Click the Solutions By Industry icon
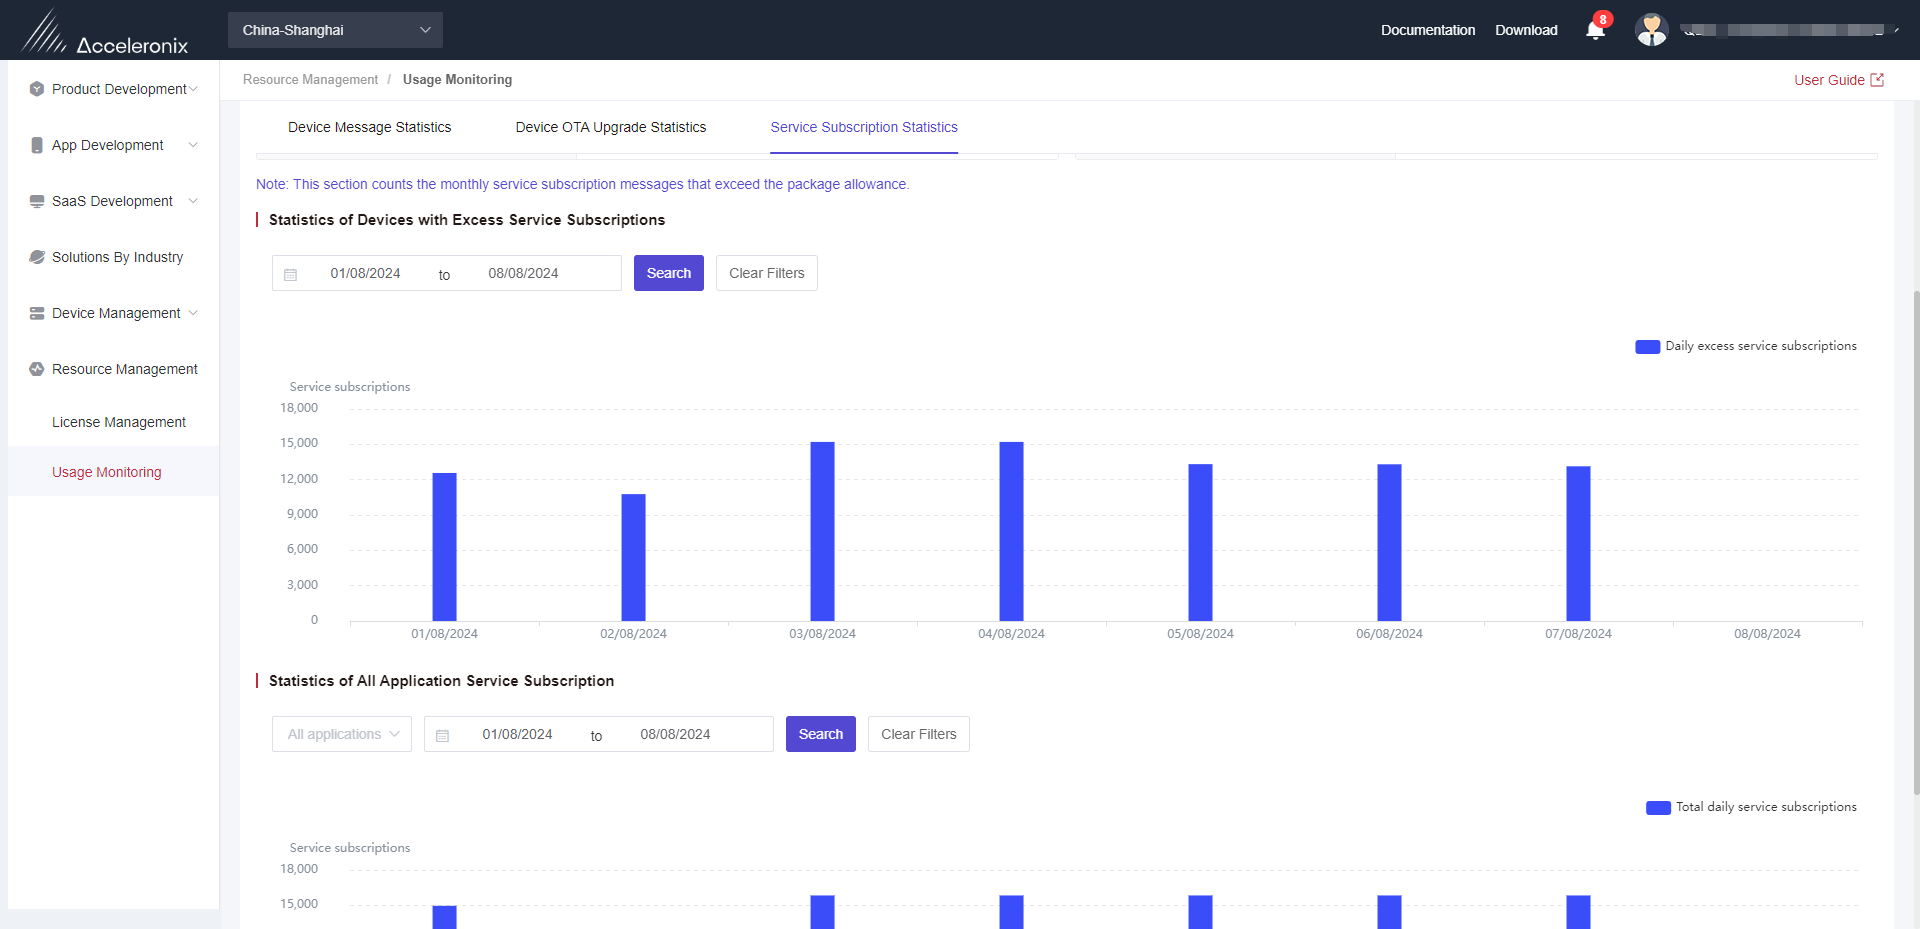Image resolution: width=1920 pixels, height=929 pixels. pyautogui.click(x=37, y=257)
